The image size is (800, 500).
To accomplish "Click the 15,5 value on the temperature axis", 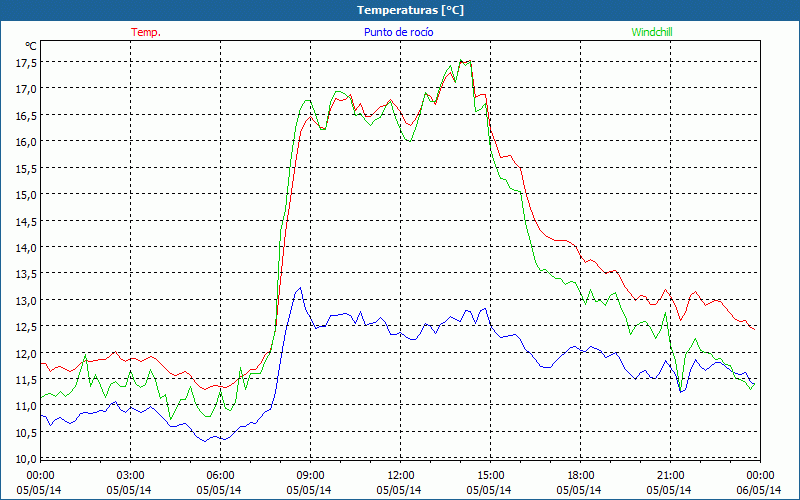I will (x=27, y=168).
